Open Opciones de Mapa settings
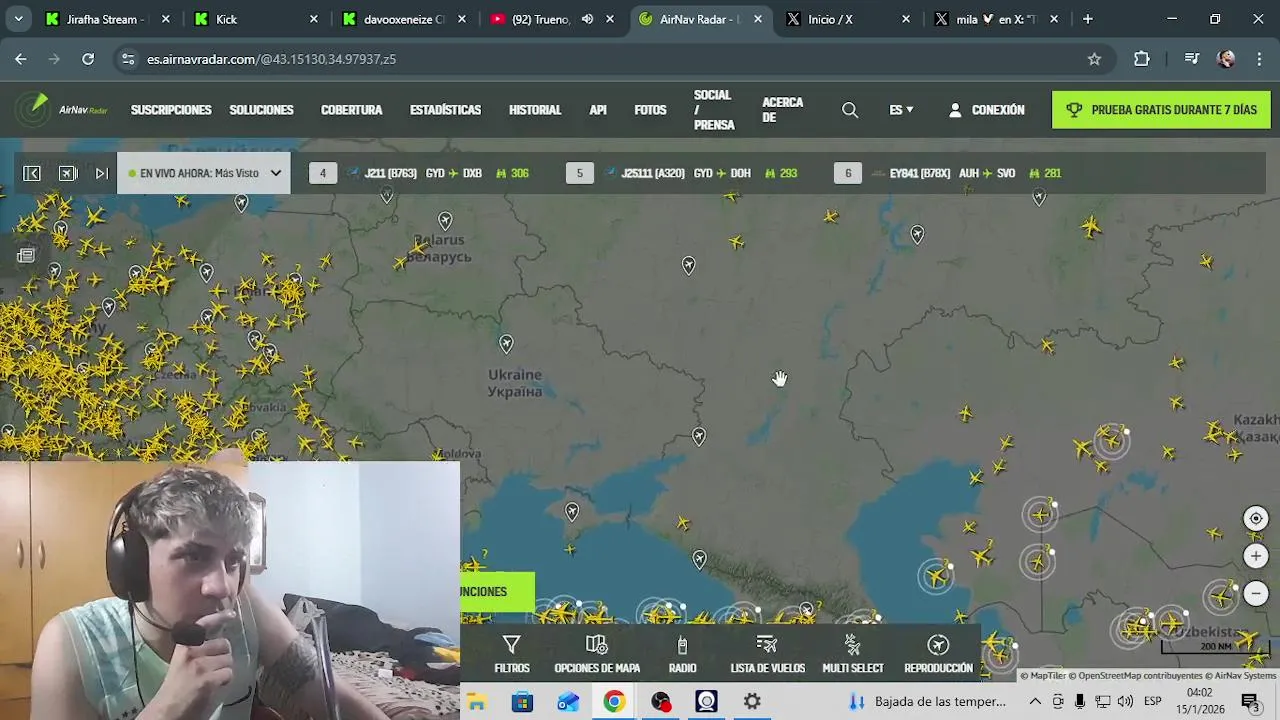This screenshot has width=1280, height=720. (x=597, y=654)
